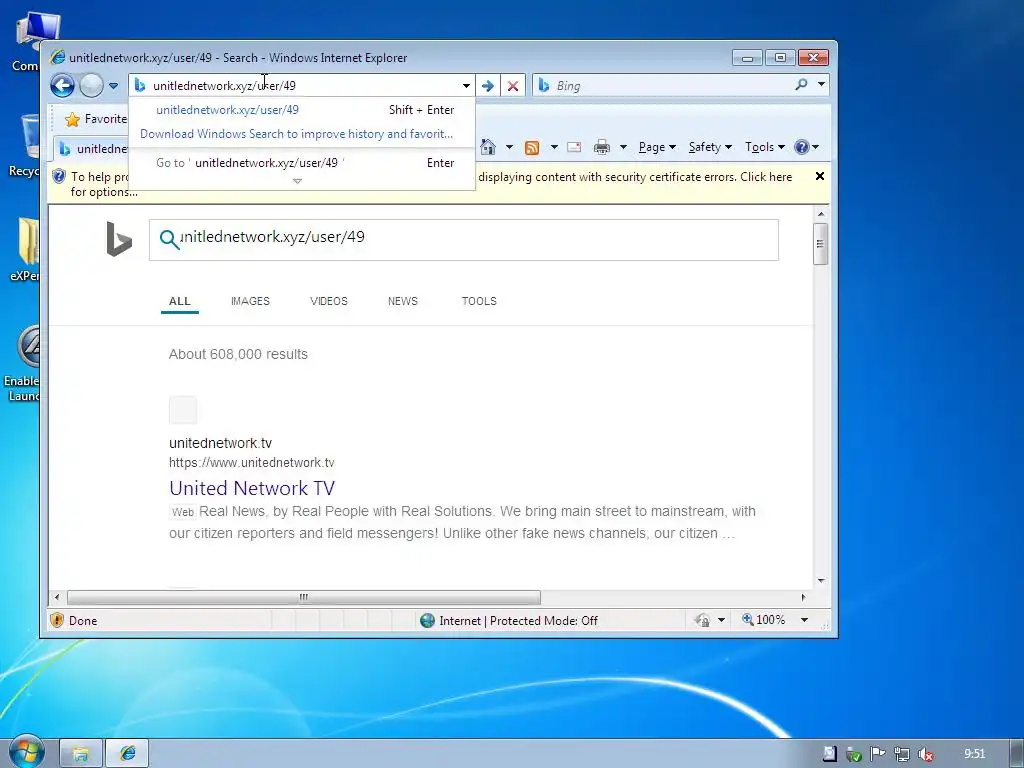This screenshot has height=768, width=1024.
Task: Open search provider options dropdown
Action: [821, 85]
